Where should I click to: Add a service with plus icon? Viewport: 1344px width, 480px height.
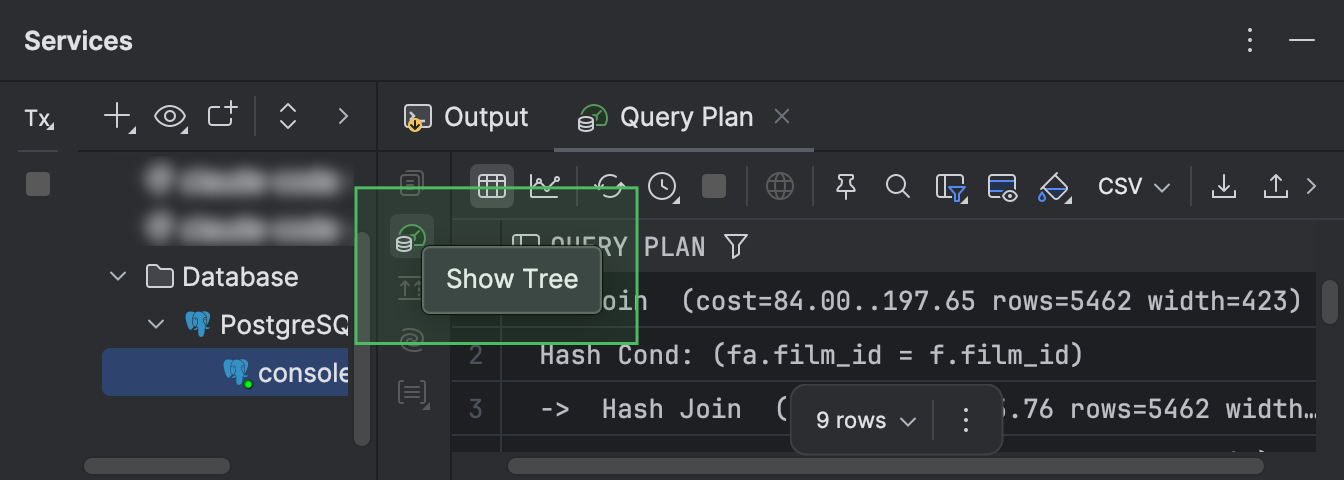pos(119,117)
